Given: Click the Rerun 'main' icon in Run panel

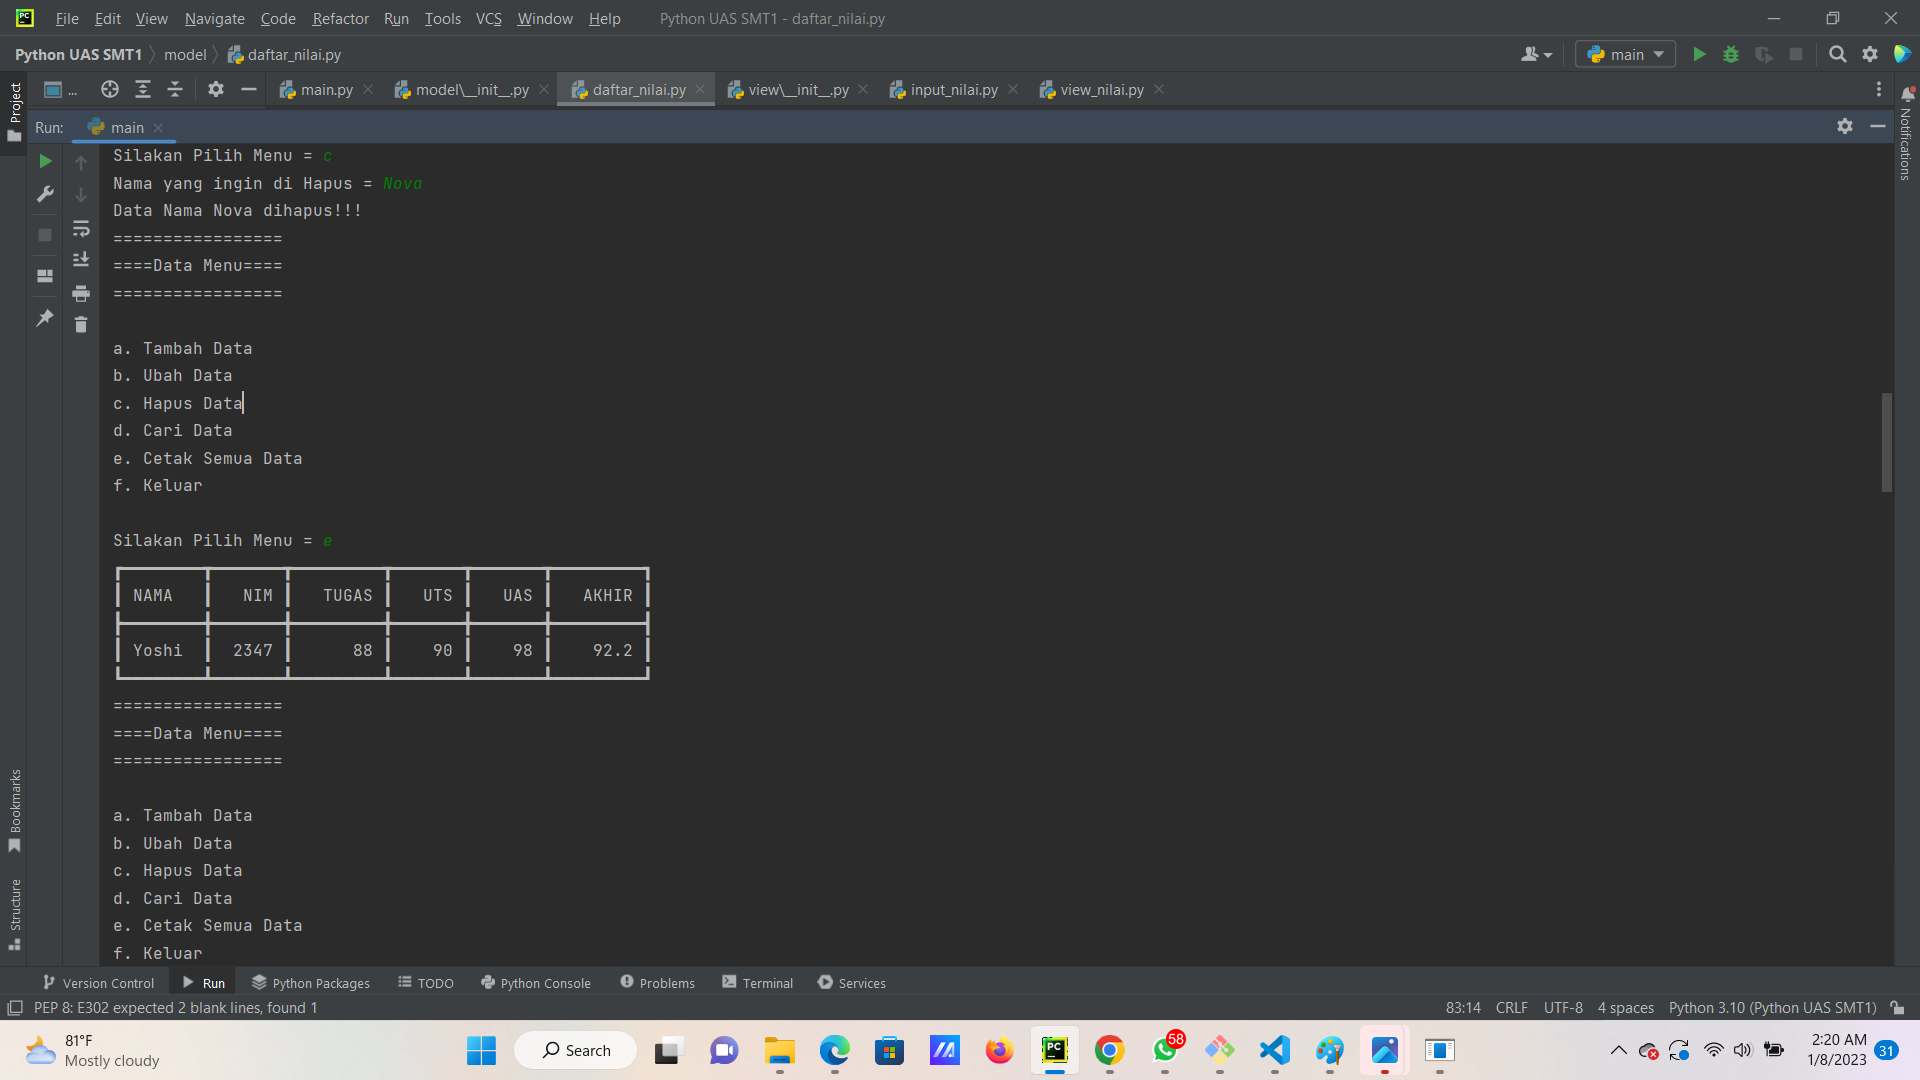Looking at the screenshot, I should [x=45, y=161].
